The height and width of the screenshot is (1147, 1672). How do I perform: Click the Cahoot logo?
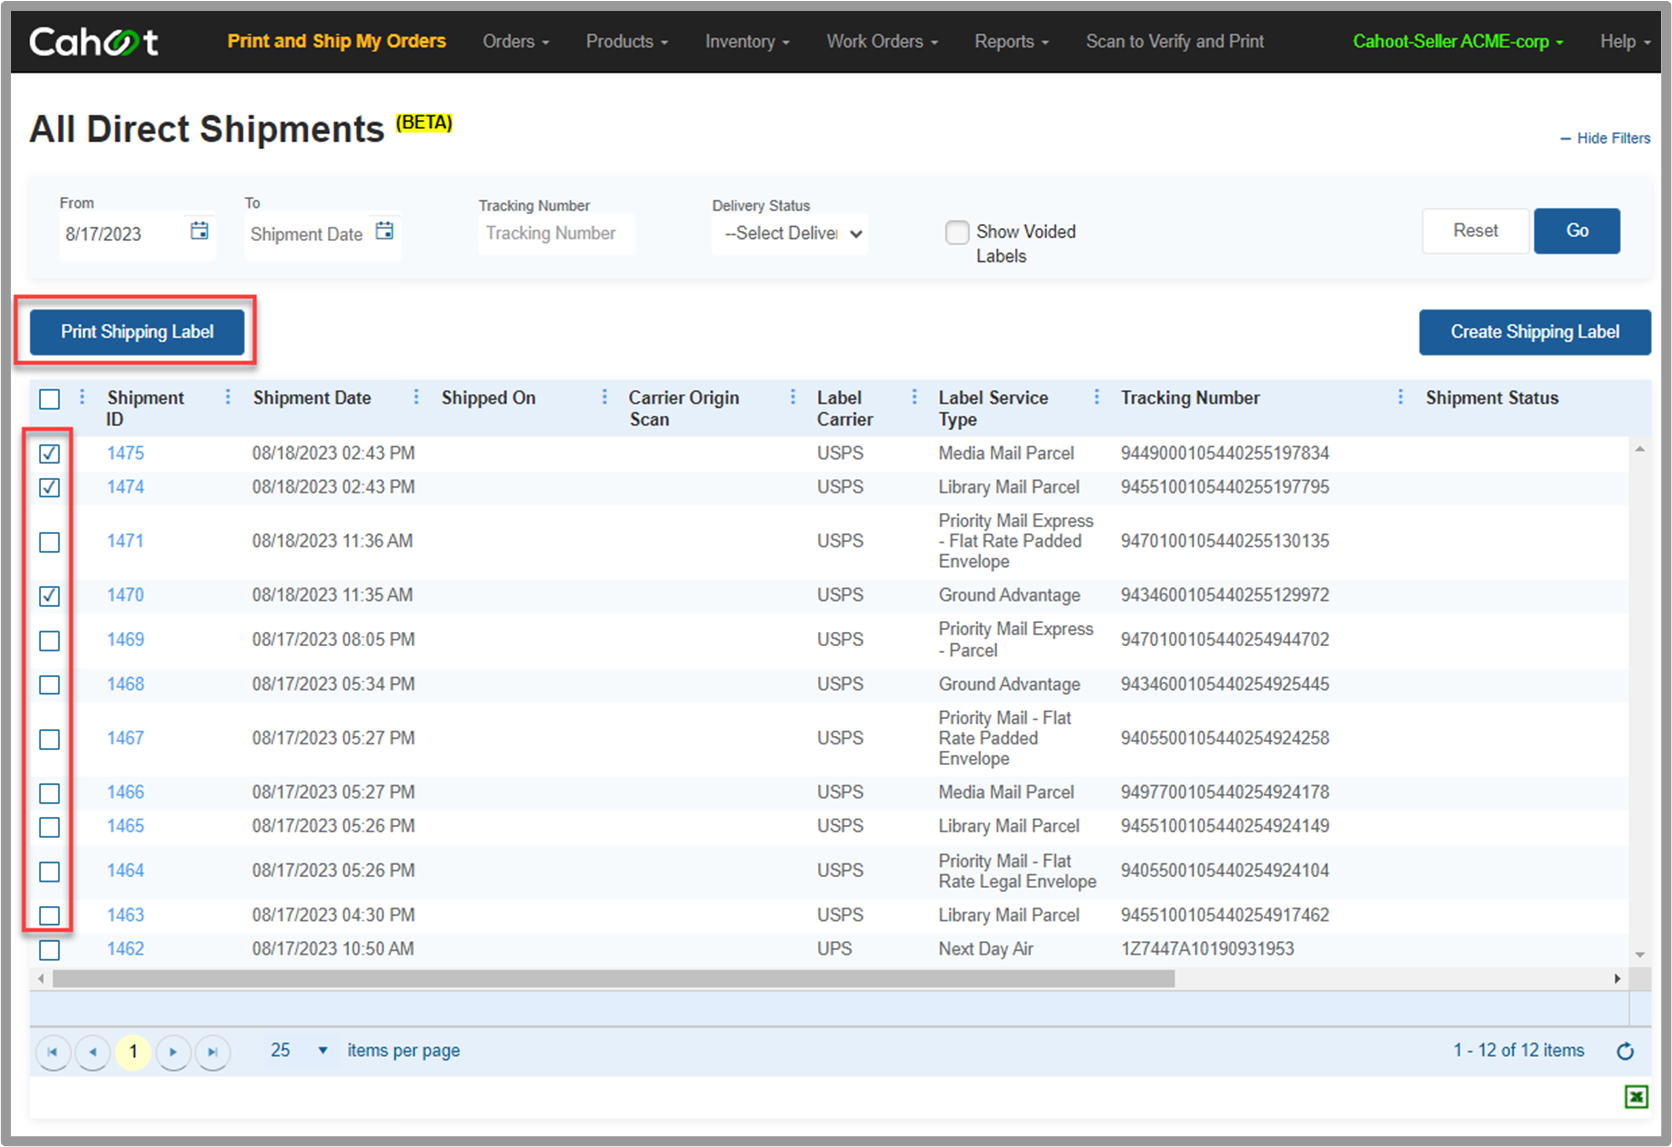tap(94, 42)
